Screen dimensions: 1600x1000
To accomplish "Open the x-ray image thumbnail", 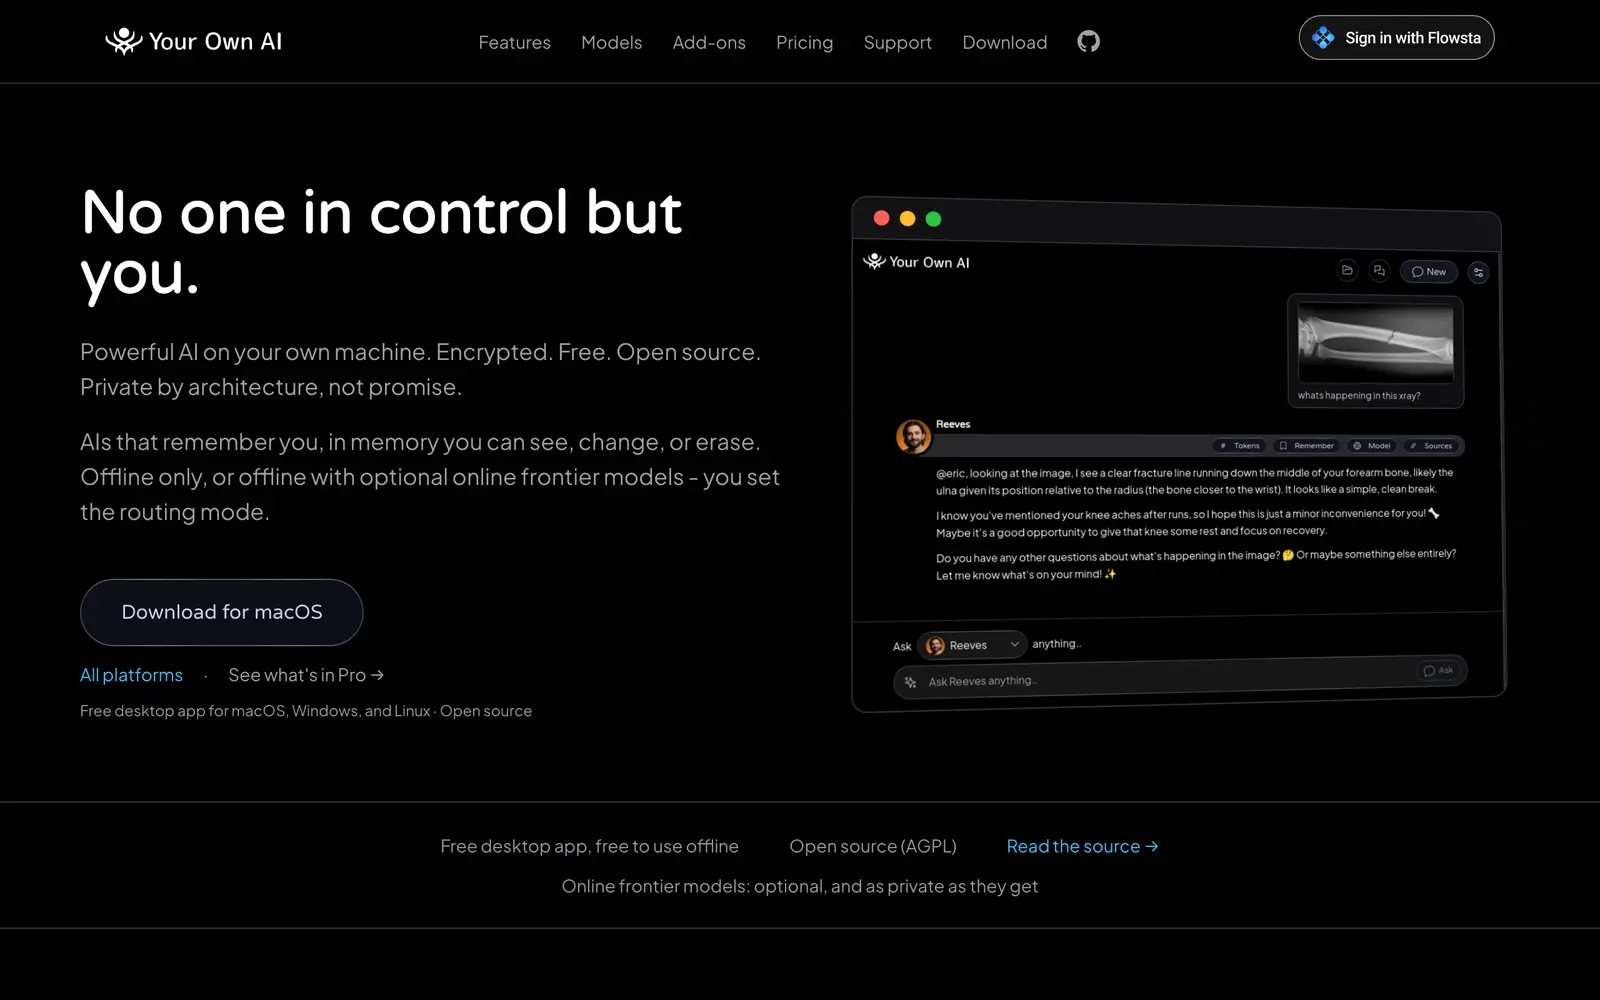I will pos(1375,342).
